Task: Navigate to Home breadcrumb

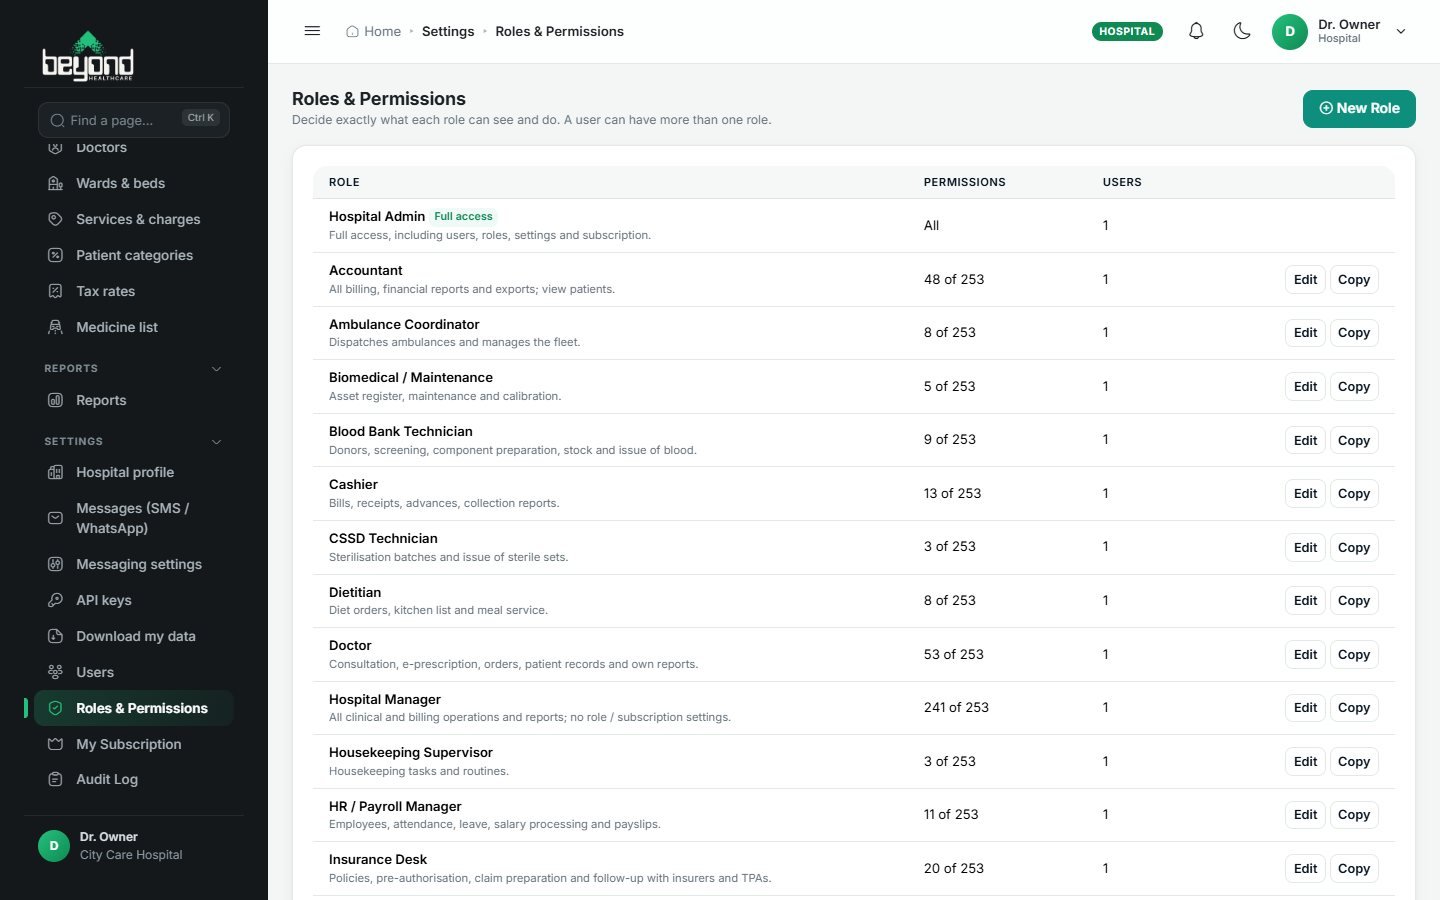Action: pyautogui.click(x=373, y=31)
